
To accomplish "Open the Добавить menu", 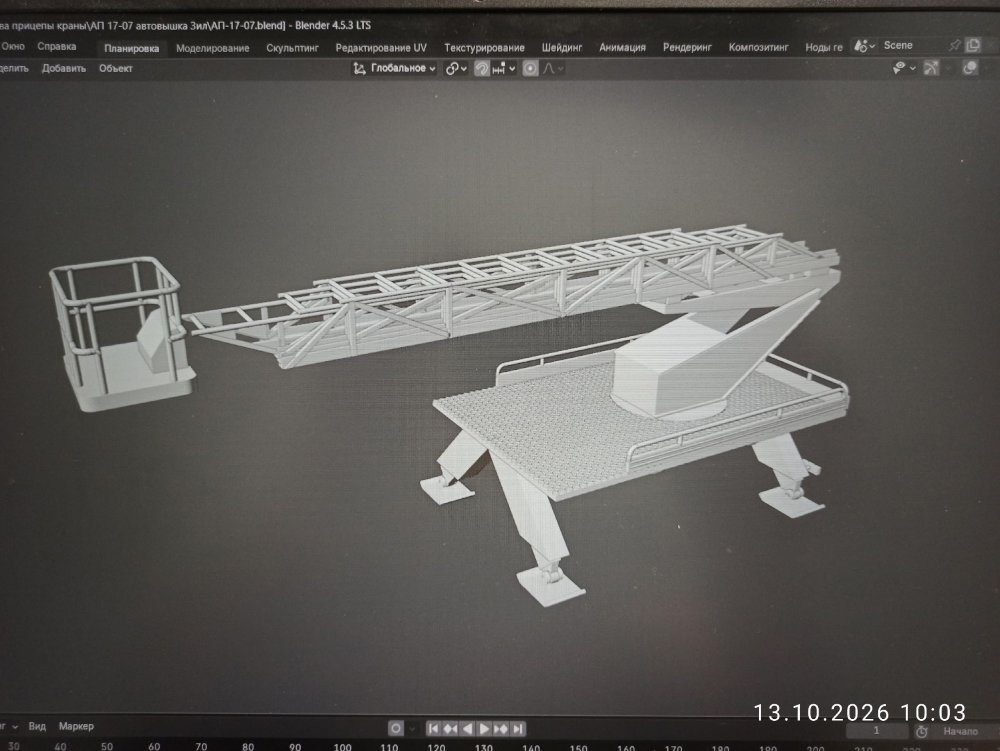I will (64, 68).
